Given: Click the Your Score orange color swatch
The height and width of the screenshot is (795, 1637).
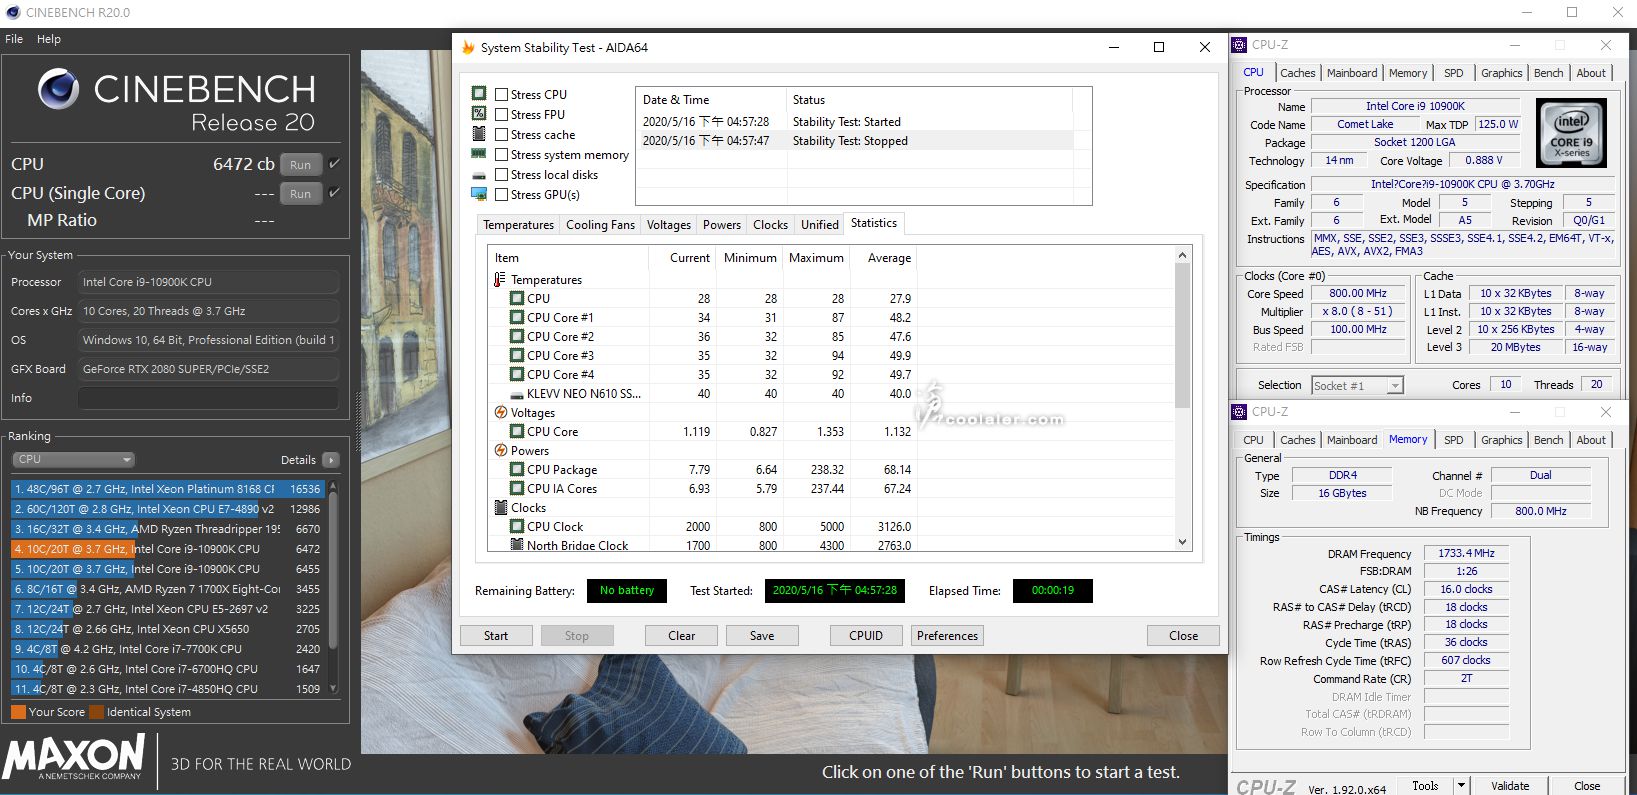Looking at the screenshot, I should click(18, 712).
